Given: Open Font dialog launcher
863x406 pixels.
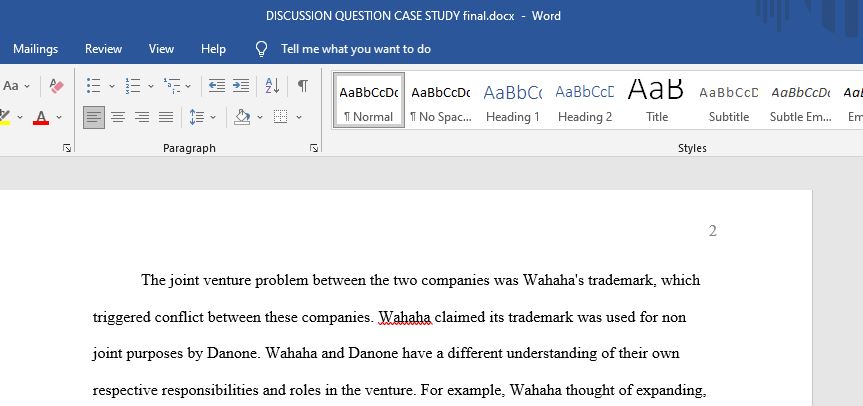Looking at the screenshot, I should [x=67, y=148].
